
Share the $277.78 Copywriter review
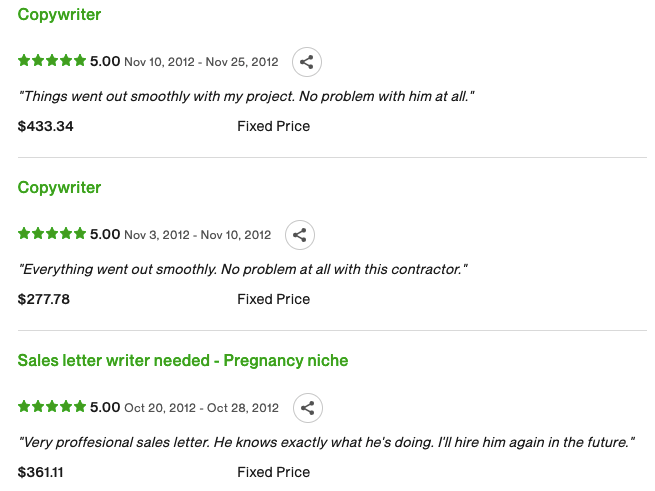coord(300,235)
